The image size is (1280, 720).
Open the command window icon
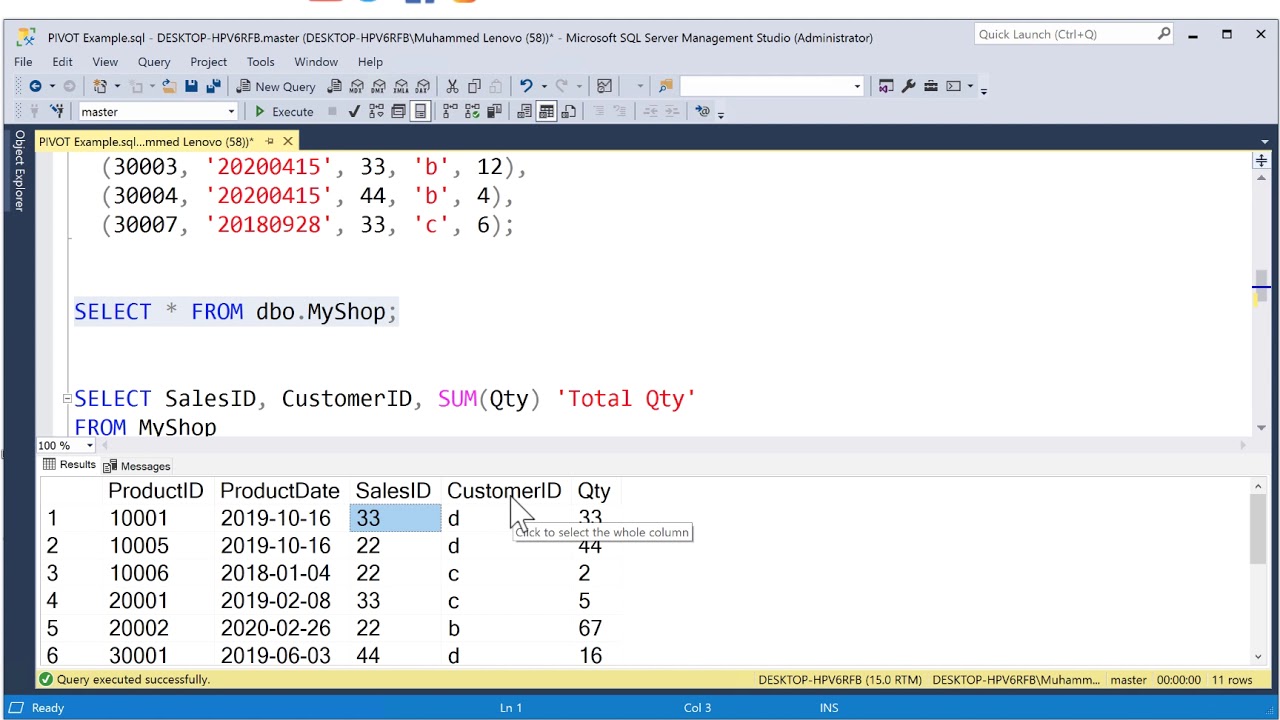(x=953, y=86)
